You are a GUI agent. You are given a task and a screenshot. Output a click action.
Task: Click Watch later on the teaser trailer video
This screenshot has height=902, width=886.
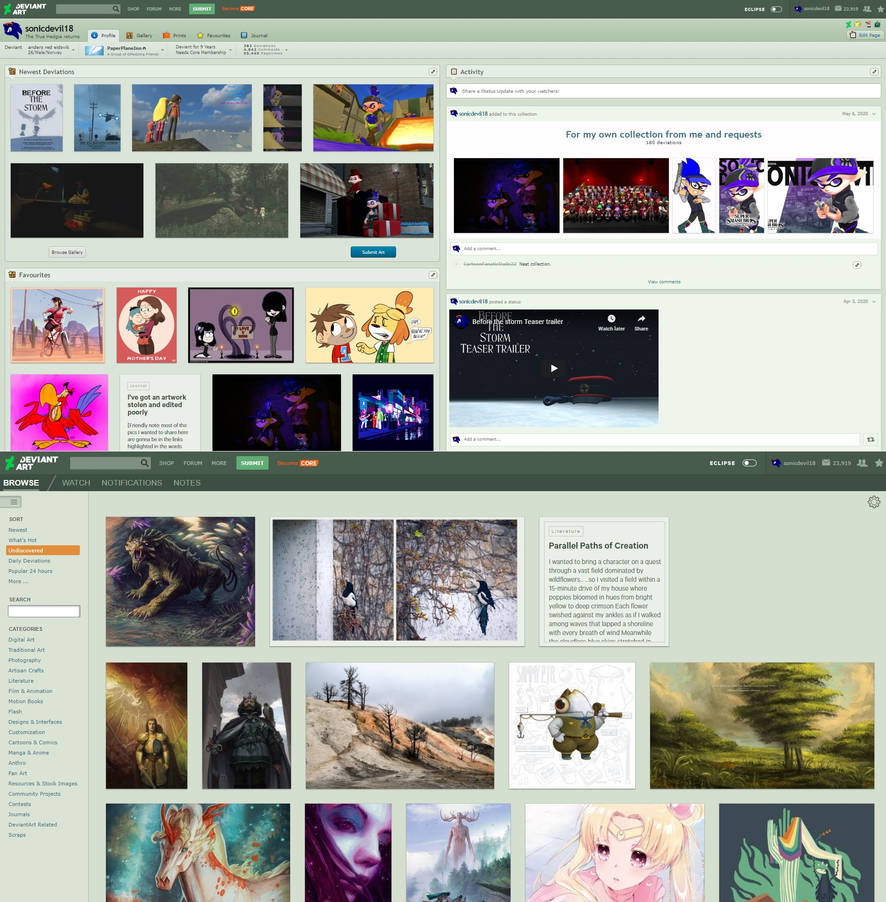[611, 323]
